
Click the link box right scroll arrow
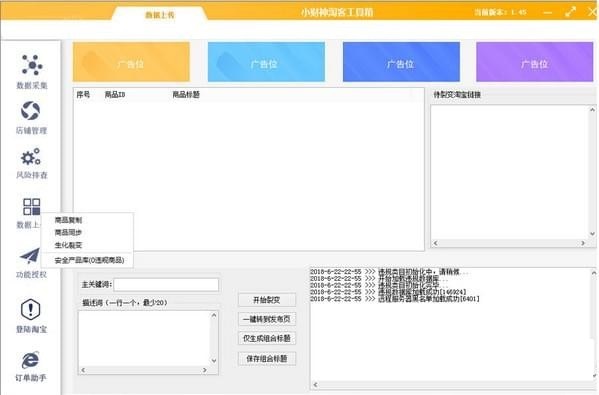tap(583, 243)
